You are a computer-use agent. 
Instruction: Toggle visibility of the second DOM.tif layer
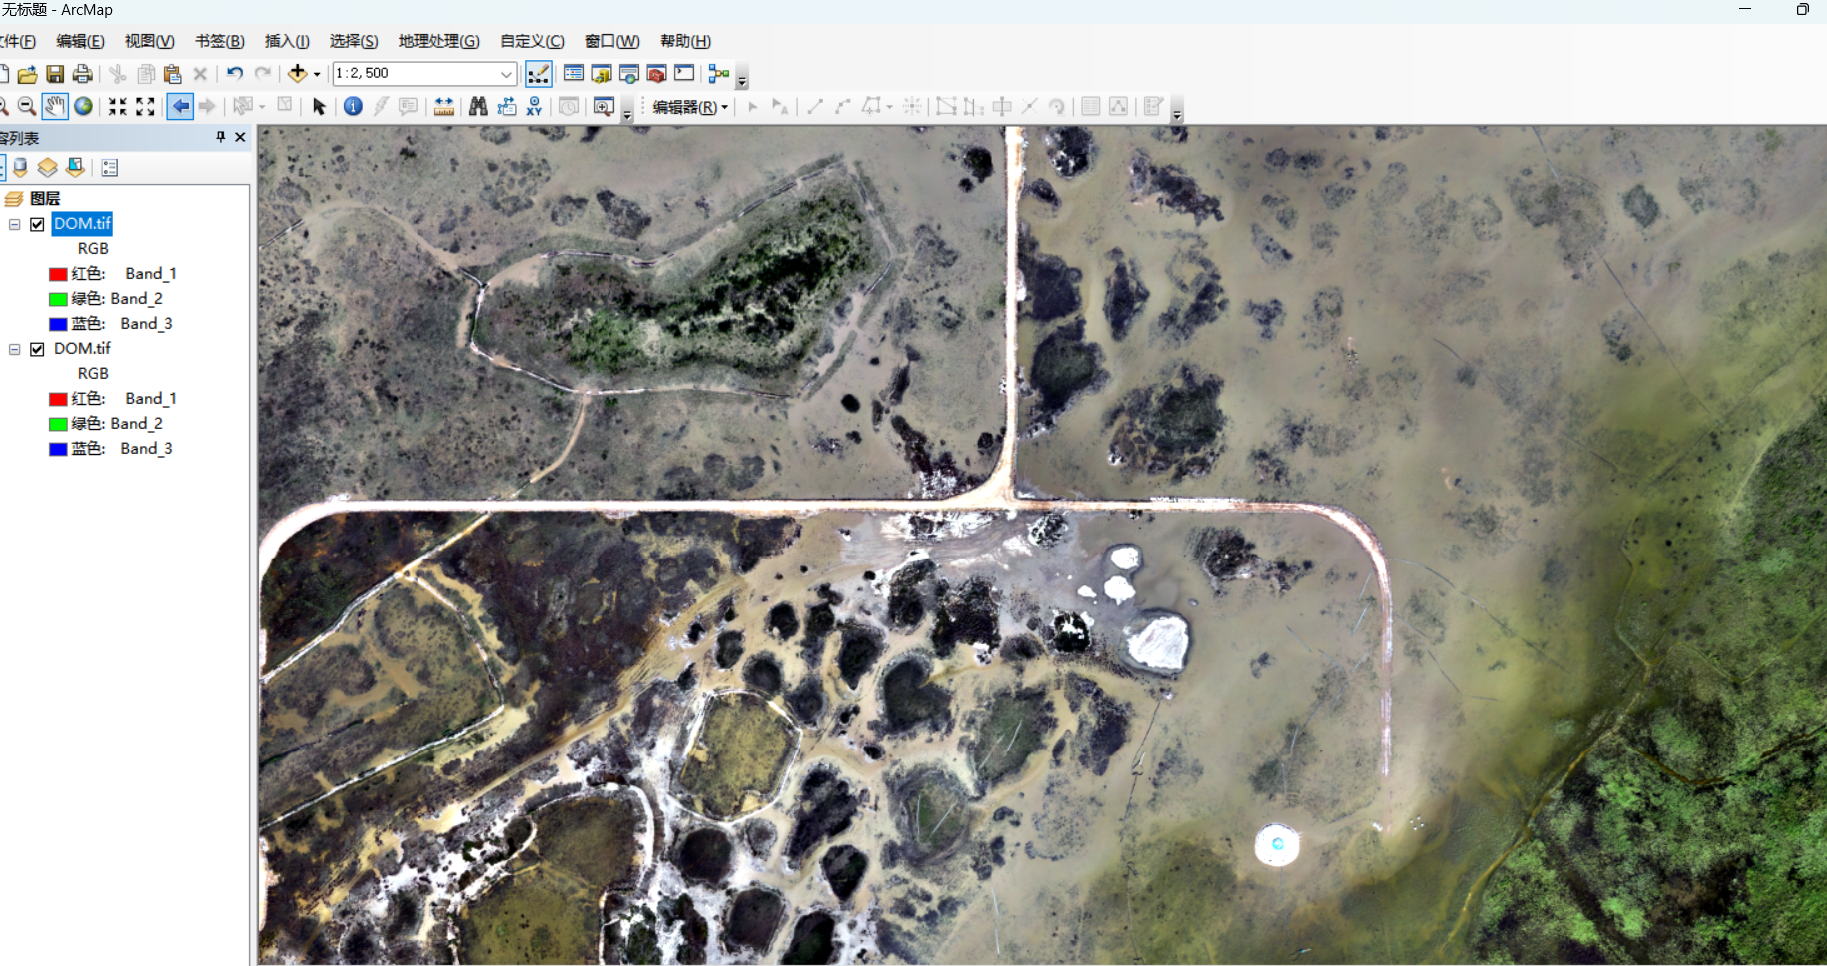[37, 349]
